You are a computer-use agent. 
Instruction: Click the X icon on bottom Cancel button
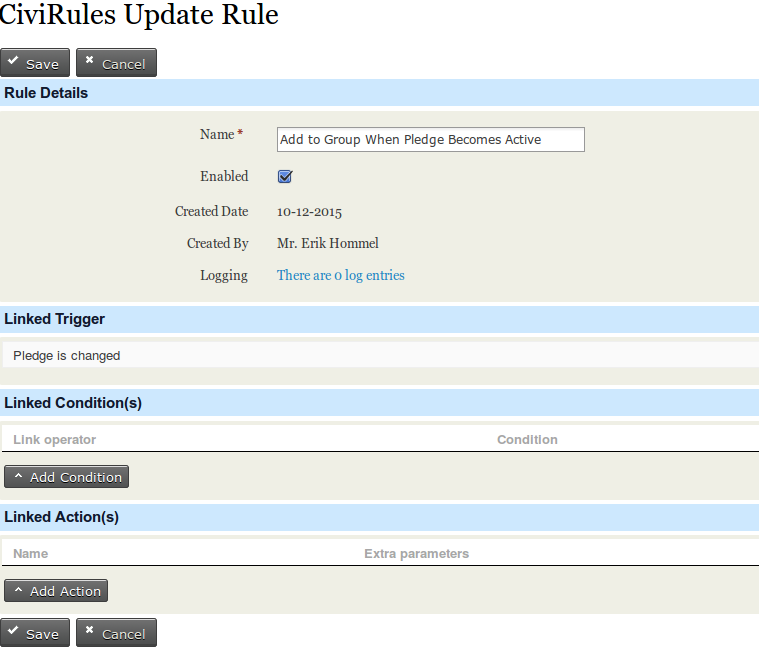pyautogui.click(x=89, y=632)
